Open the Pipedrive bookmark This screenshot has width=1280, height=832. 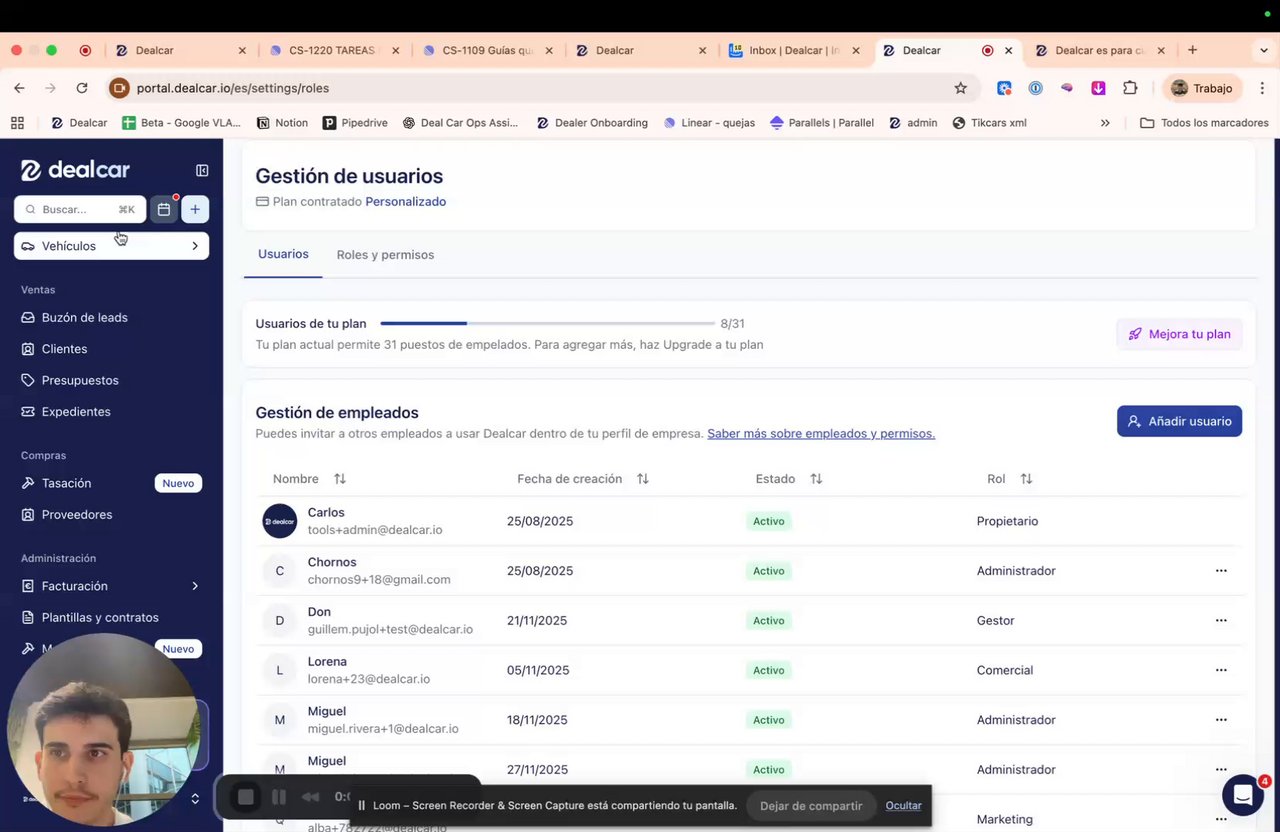[355, 123]
